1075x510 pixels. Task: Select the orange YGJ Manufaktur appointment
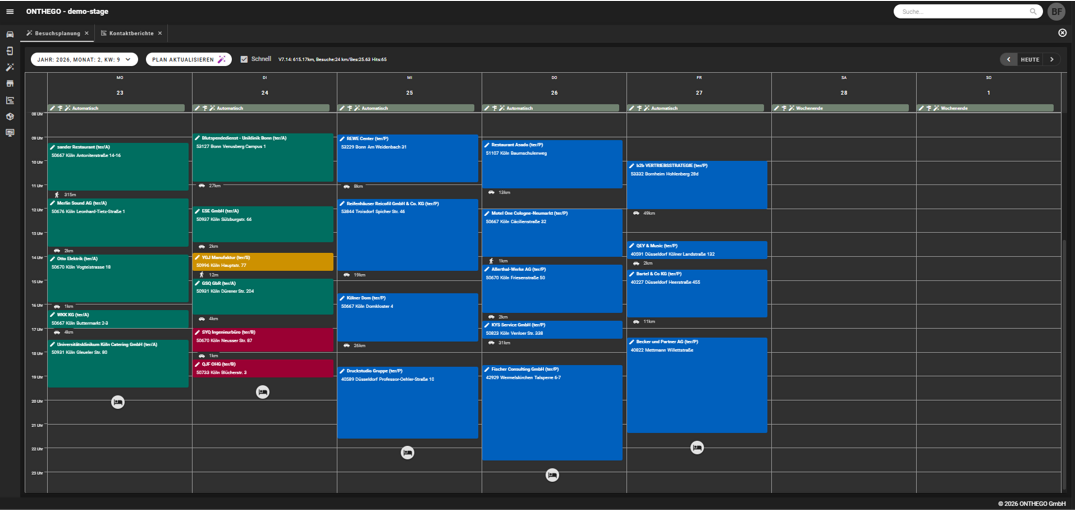pyautogui.click(x=263, y=262)
